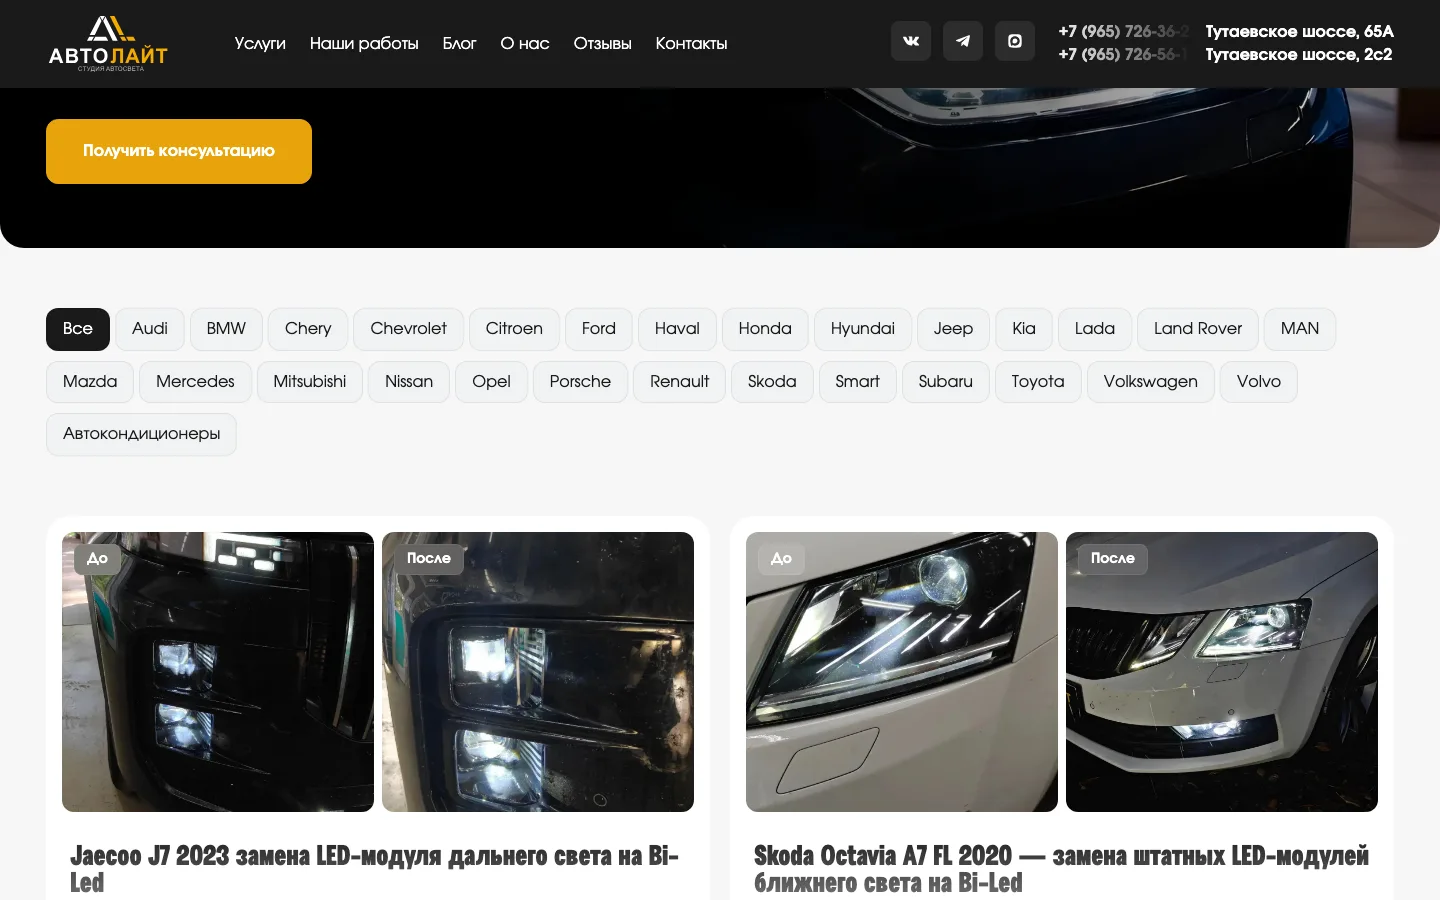Filter works by Volkswagen
The height and width of the screenshot is (900, 1440).
[x=1151, y=382]
